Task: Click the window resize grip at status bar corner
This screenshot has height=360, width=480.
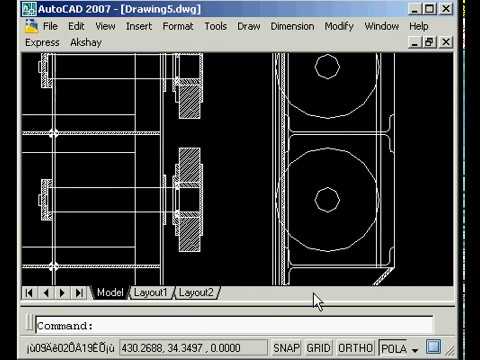Action: 450,349
